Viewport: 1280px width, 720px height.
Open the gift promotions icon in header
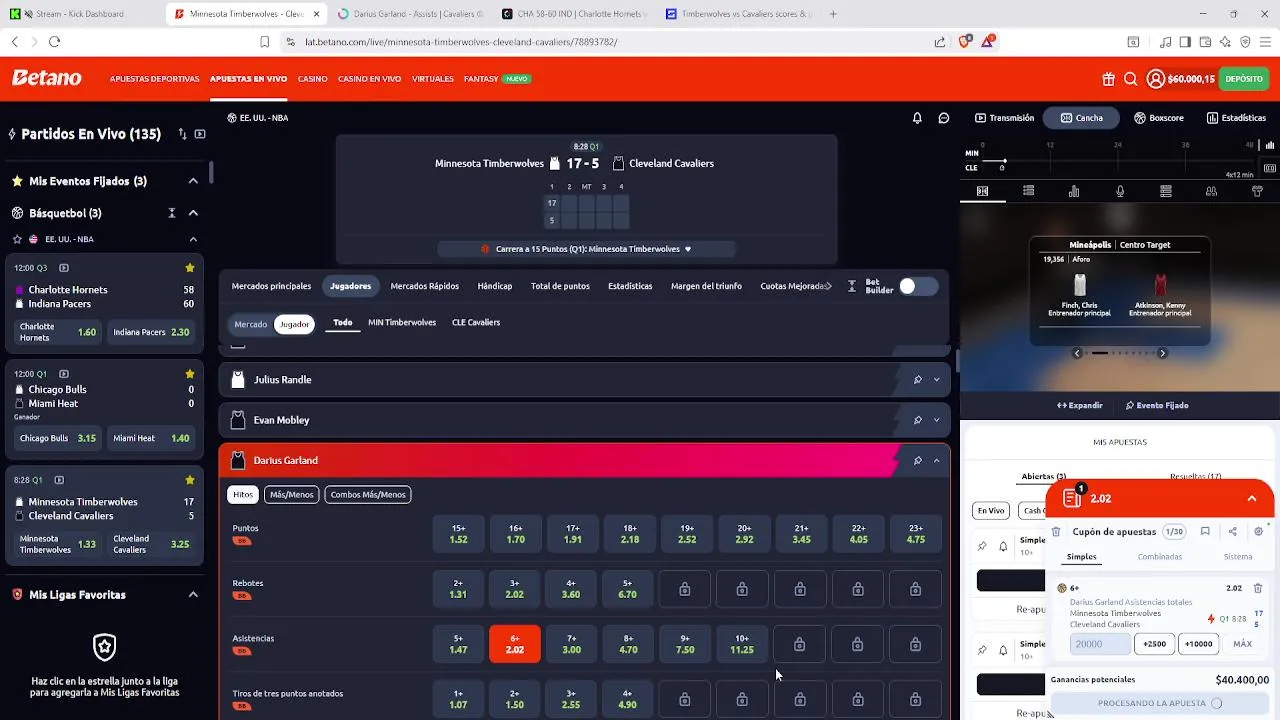point(1108,79)
